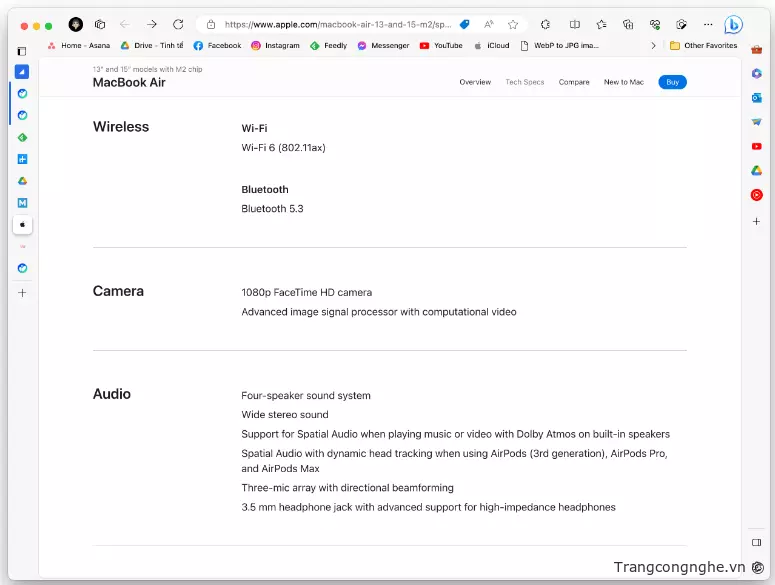Open the Feedly vertical tab in left sidebar
The image size is (775, 585).
[22, 137]
